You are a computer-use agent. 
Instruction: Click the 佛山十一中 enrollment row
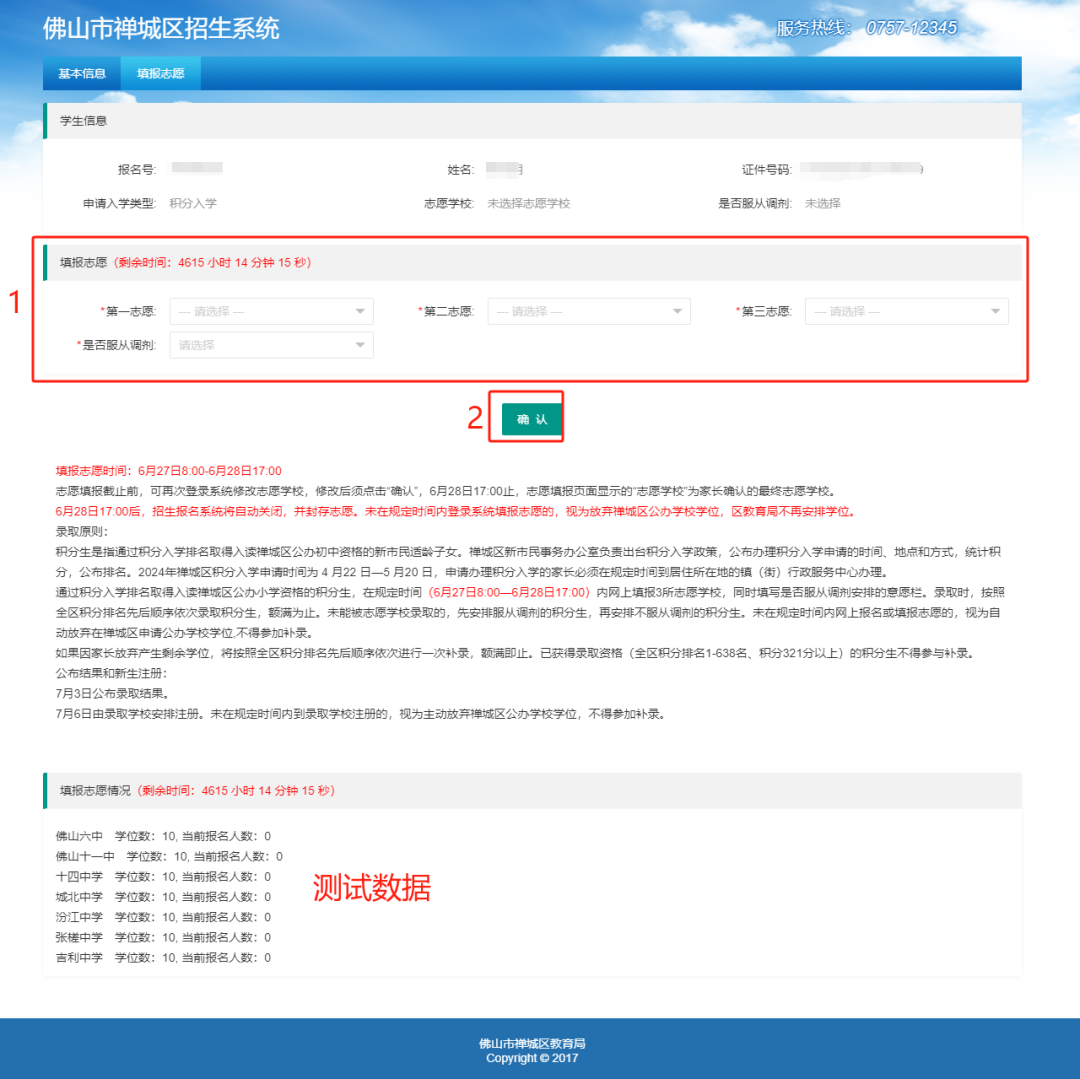tap(169, 856)
